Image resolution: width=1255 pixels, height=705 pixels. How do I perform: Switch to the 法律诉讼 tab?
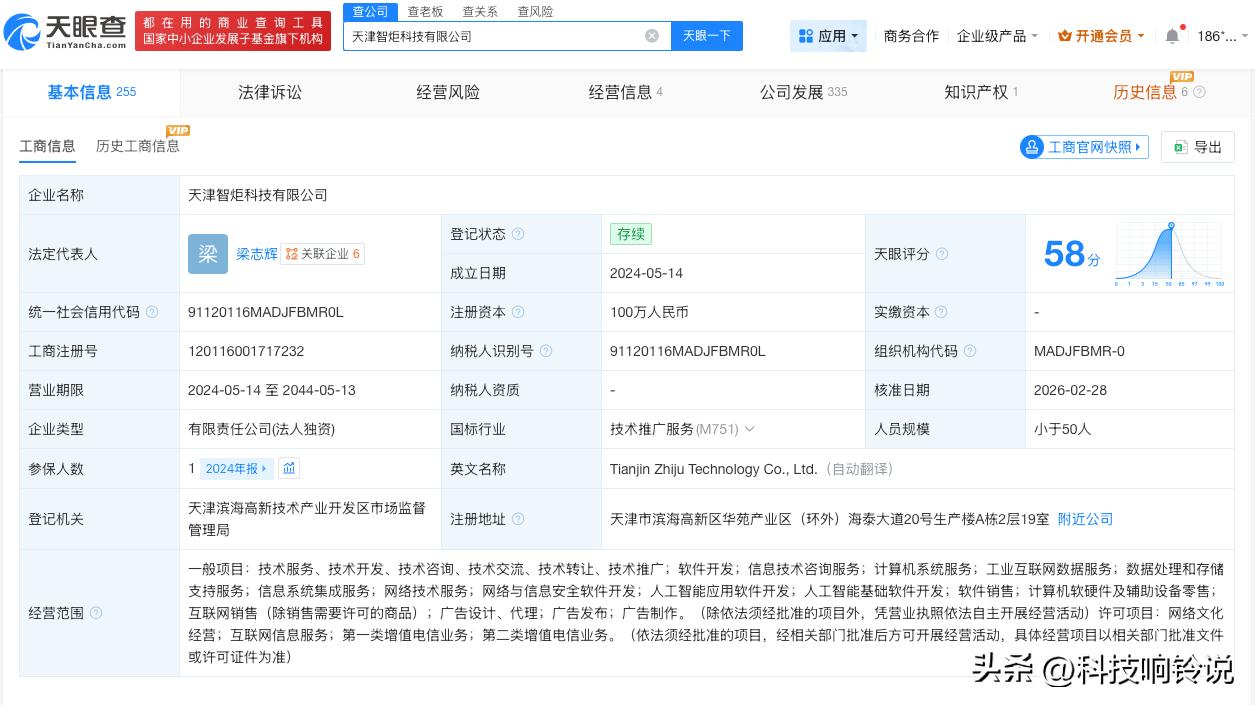coord(270,92)
